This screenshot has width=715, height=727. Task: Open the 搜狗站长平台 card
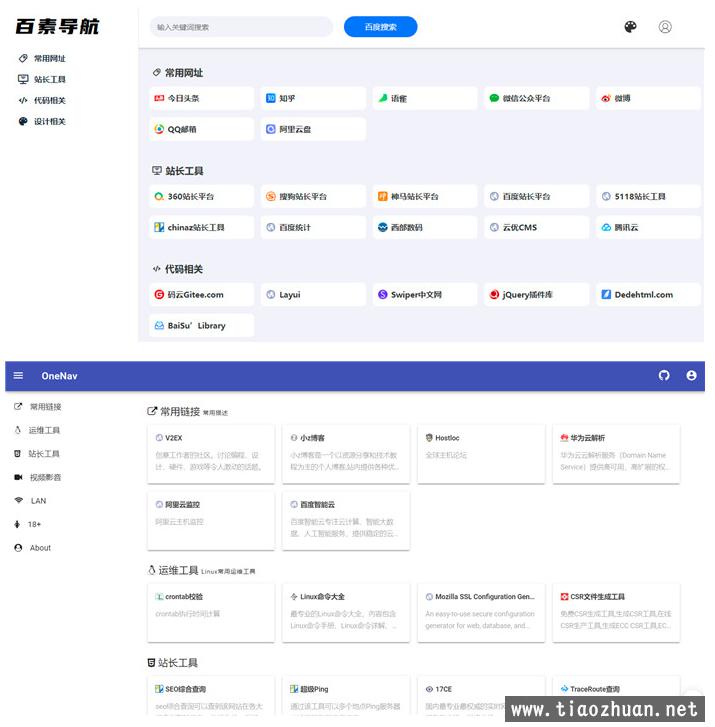point(313,197)
